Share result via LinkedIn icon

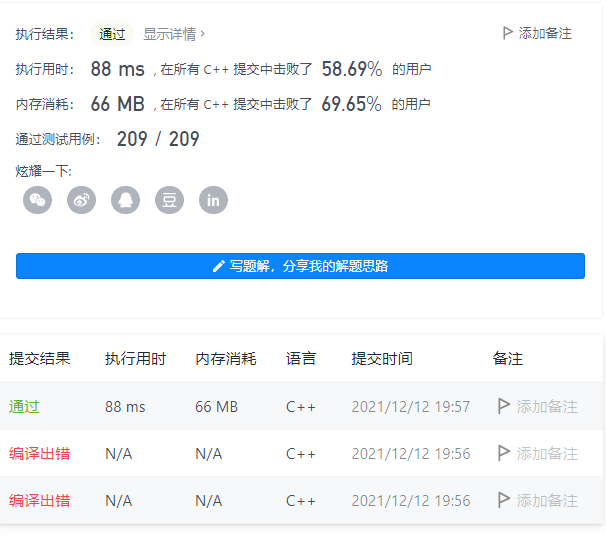214,200
